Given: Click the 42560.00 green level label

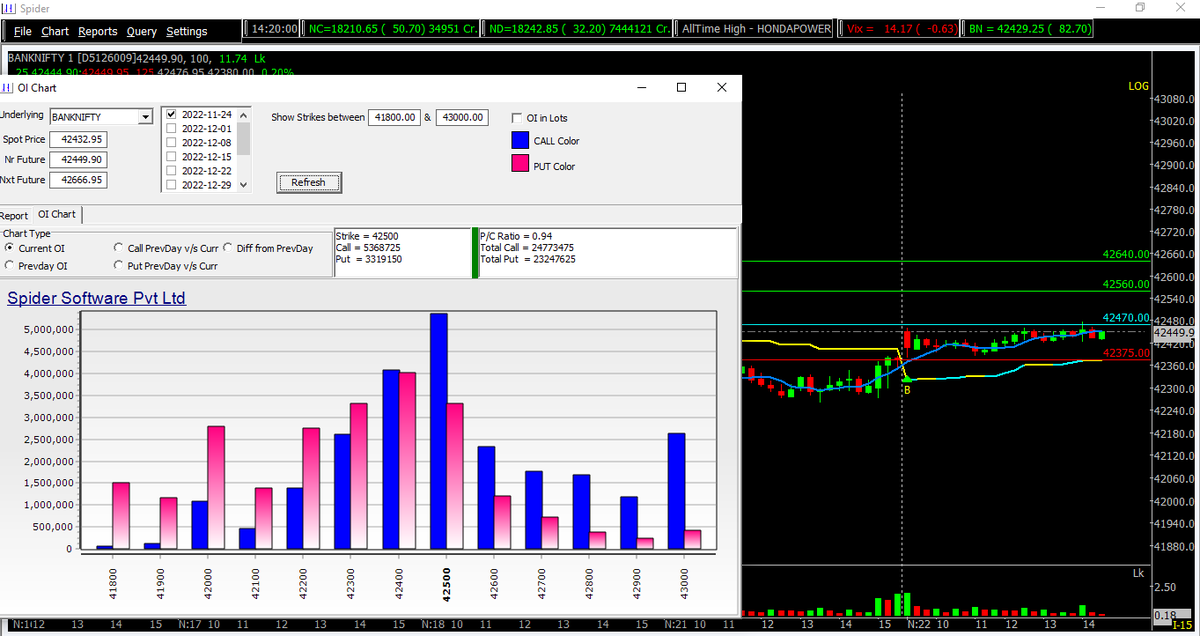Looking at the screenshot, I should point(1125,285).
